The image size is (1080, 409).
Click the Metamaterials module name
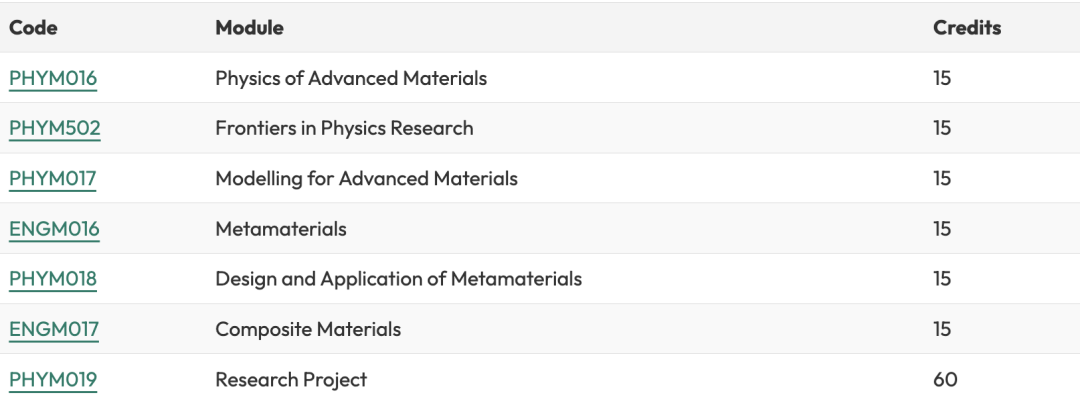281,229
